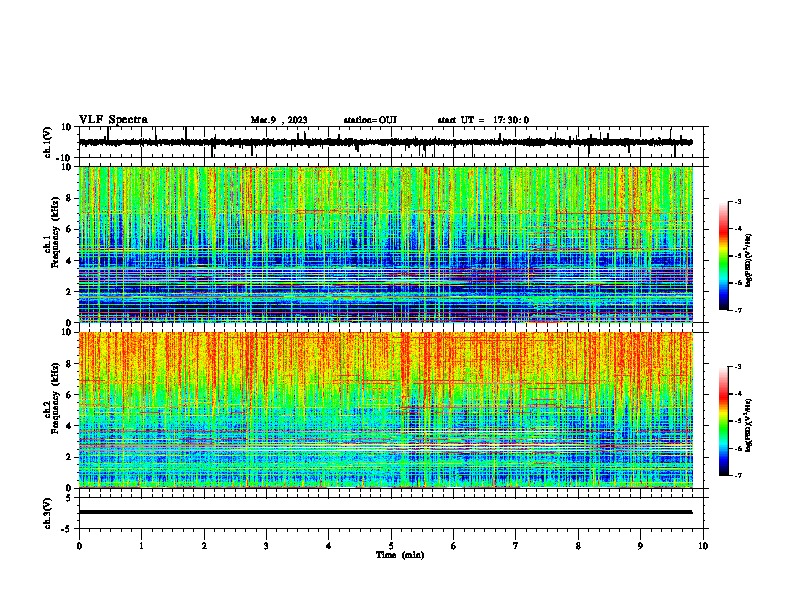The height and width of the screenshot is (612, 792).
Task: Click the ch.1(V) waveform axis label
Action: coord(48,142)
